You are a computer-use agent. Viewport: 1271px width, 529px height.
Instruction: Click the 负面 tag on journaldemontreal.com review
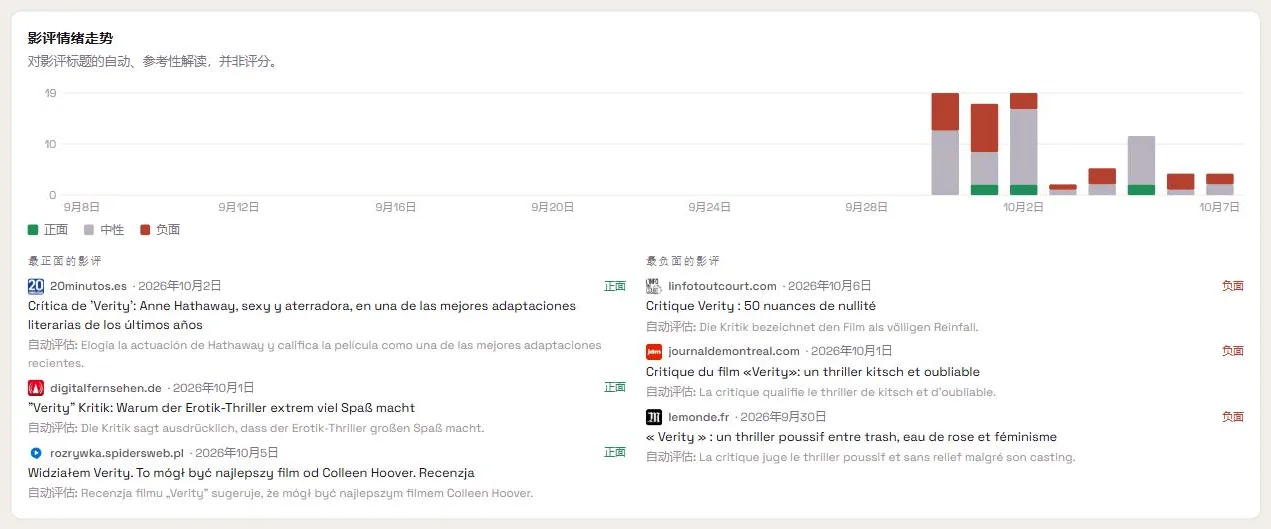coord(1233,351)
